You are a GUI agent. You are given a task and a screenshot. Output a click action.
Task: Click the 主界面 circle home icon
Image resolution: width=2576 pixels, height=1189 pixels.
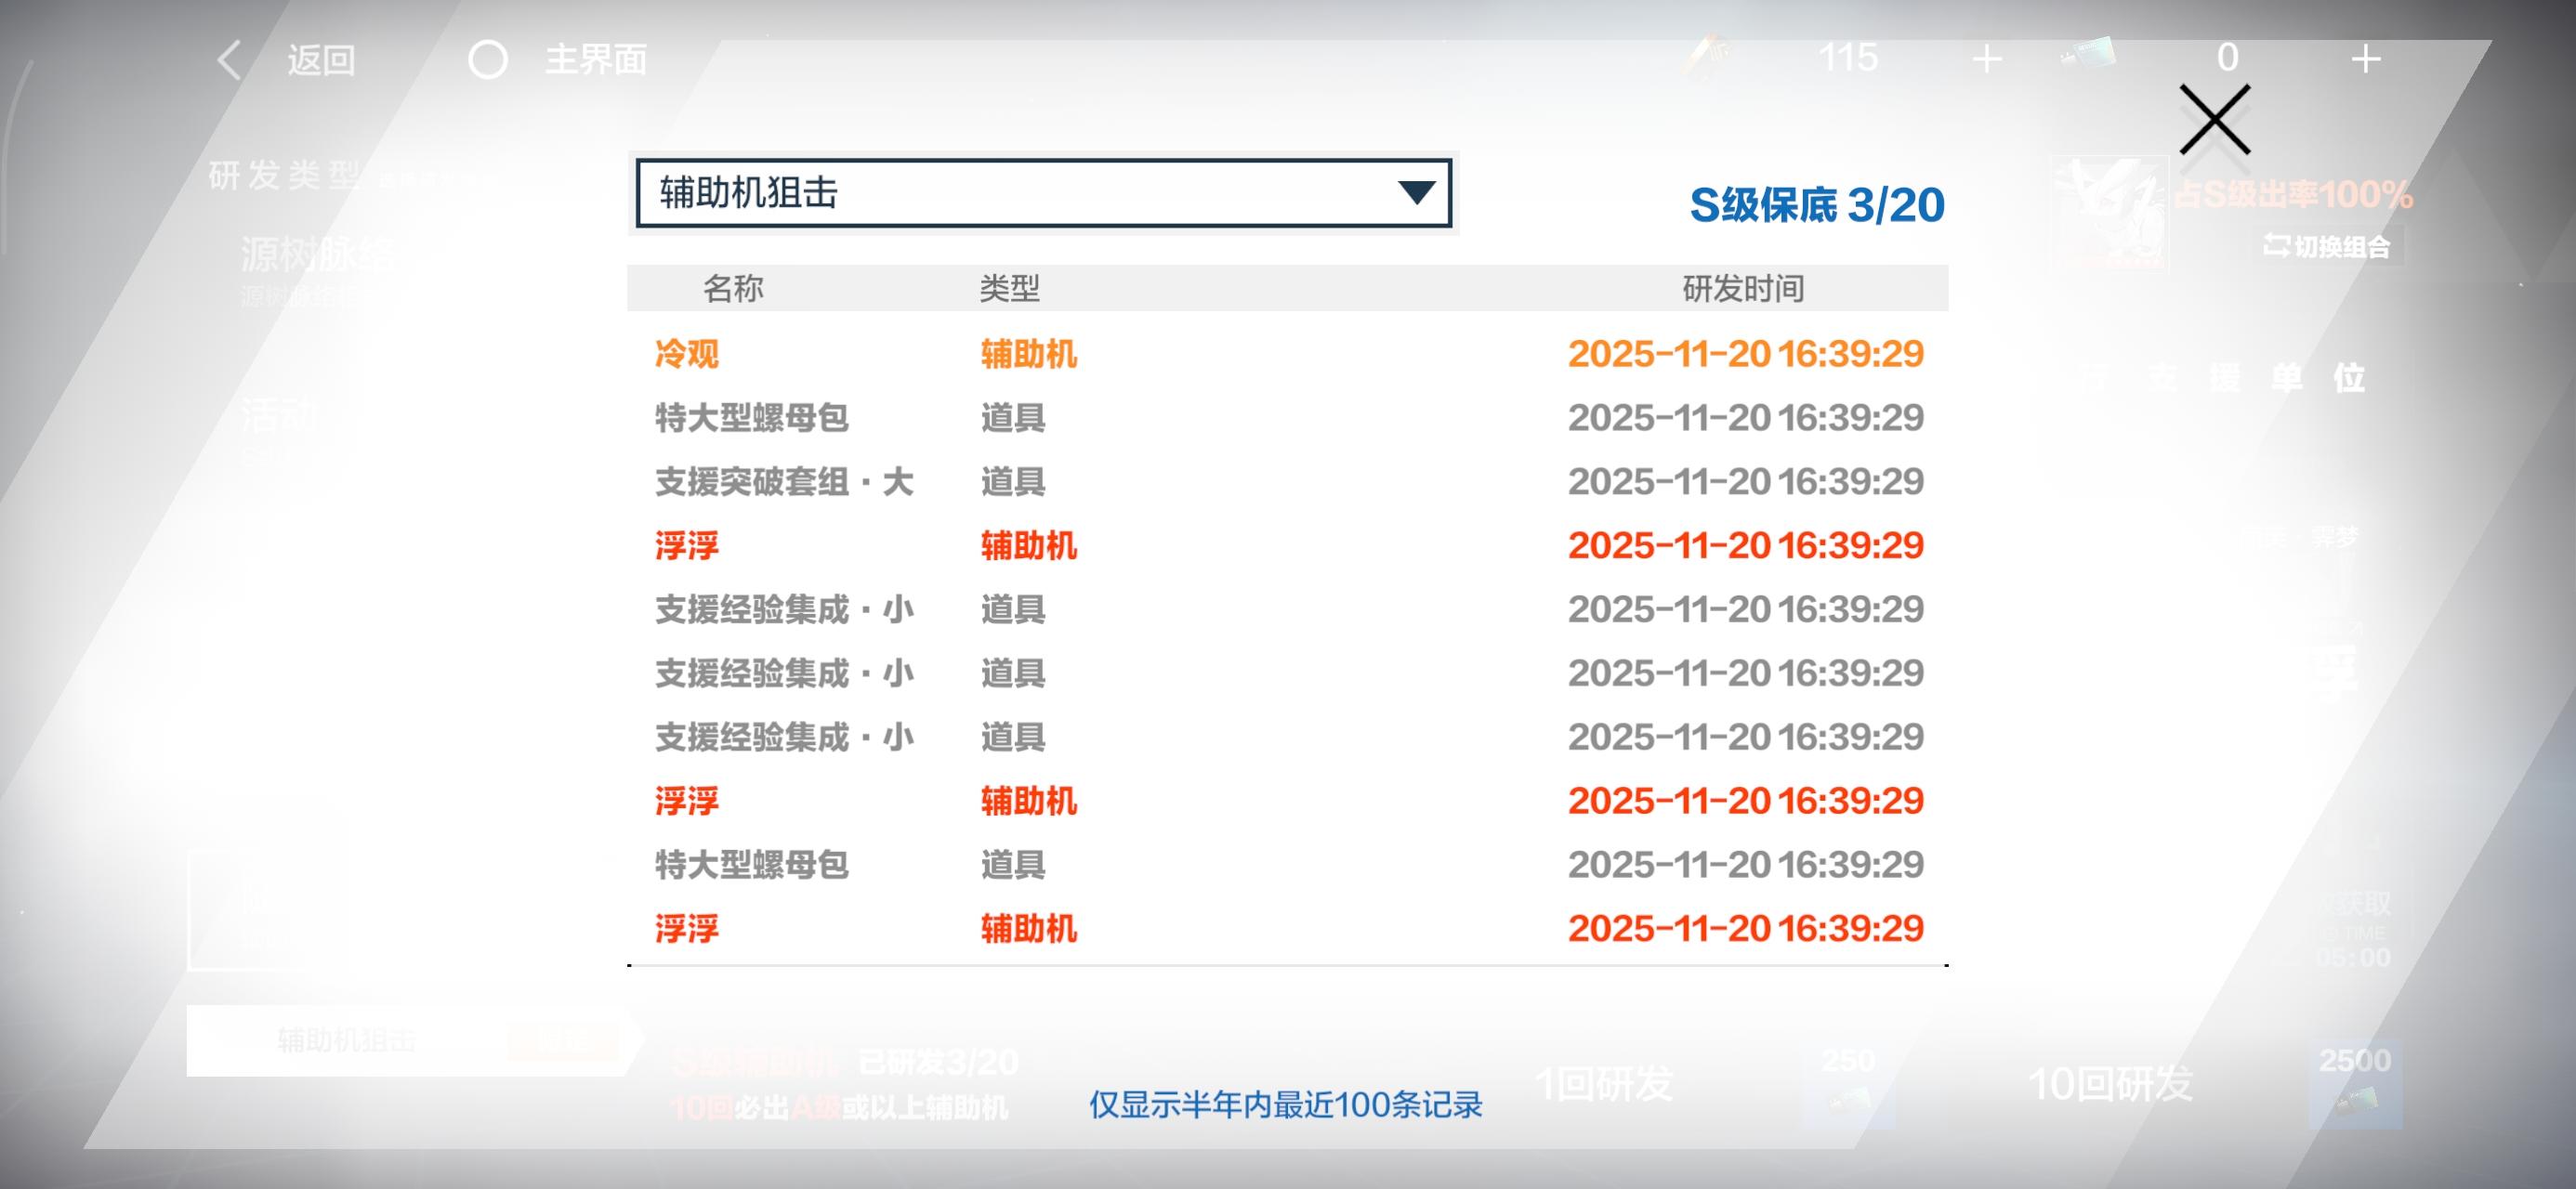(x=488, y=60)
